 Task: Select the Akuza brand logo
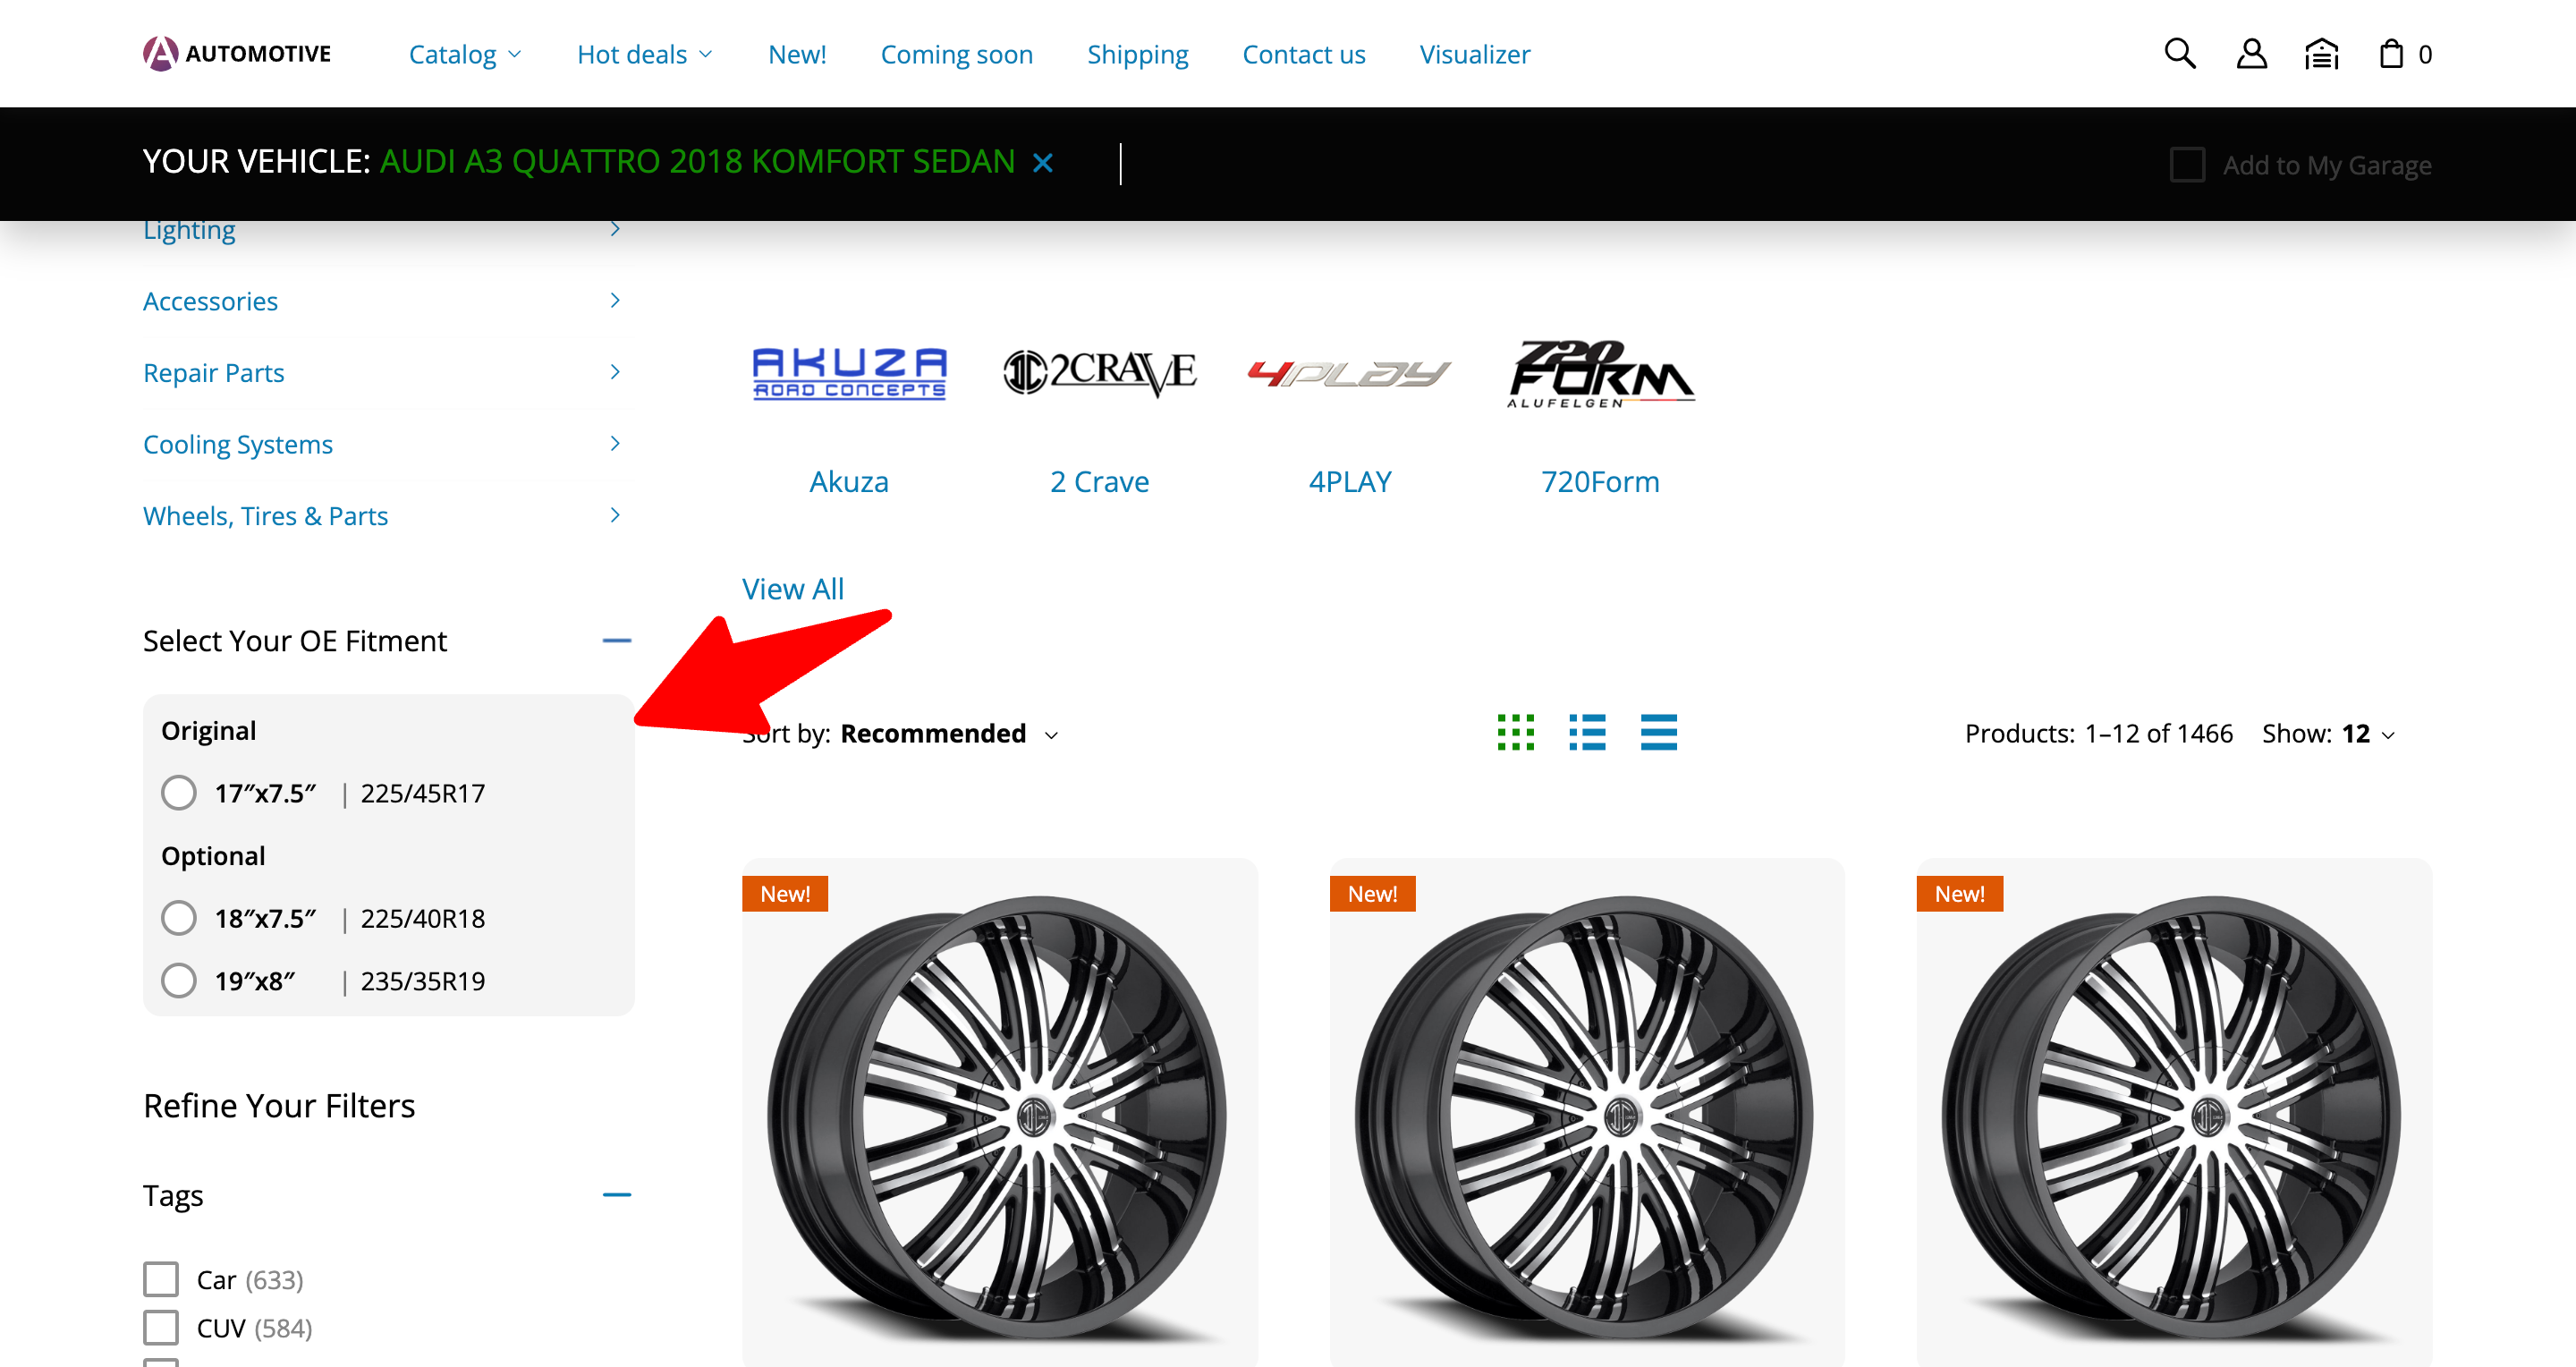[x=849, y=375]
